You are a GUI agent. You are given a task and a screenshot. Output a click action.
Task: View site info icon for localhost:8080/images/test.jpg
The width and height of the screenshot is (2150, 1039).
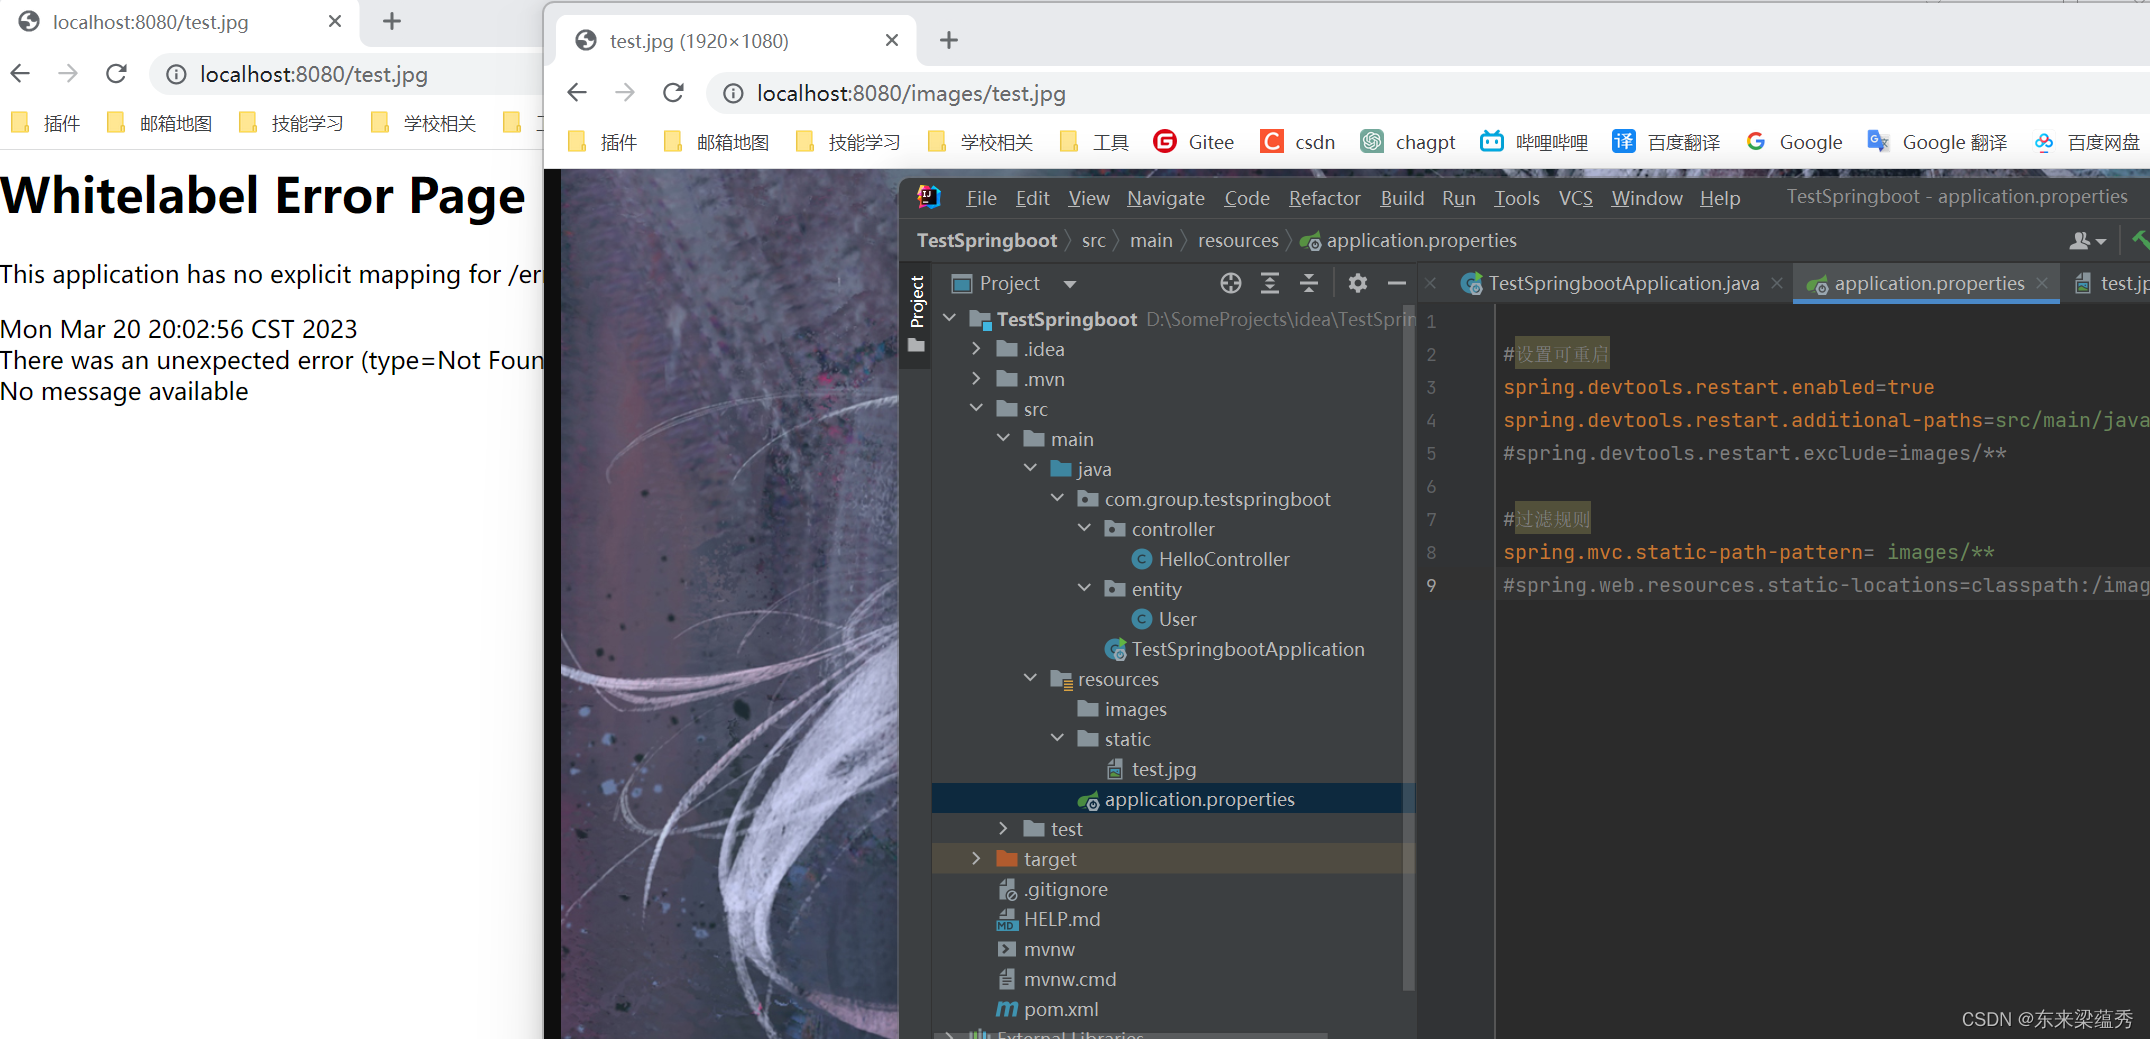[733, 93]
